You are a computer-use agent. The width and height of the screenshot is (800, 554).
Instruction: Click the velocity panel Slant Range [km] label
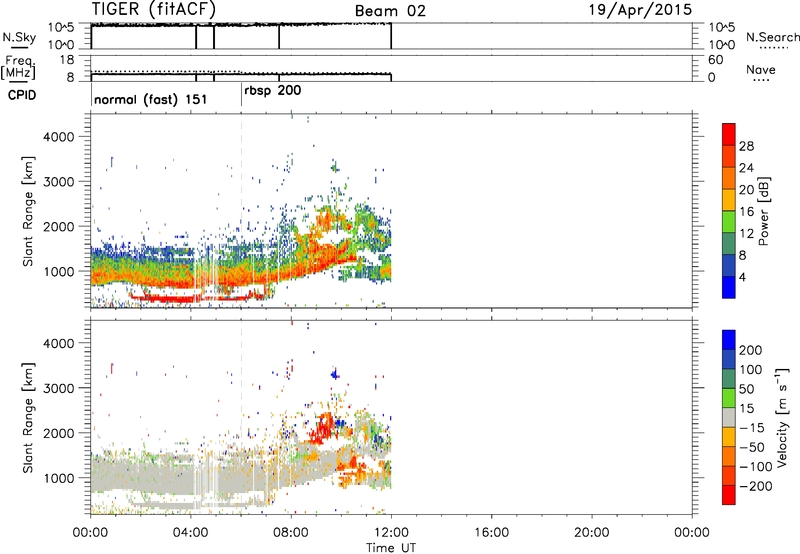[x=28, y=418]
